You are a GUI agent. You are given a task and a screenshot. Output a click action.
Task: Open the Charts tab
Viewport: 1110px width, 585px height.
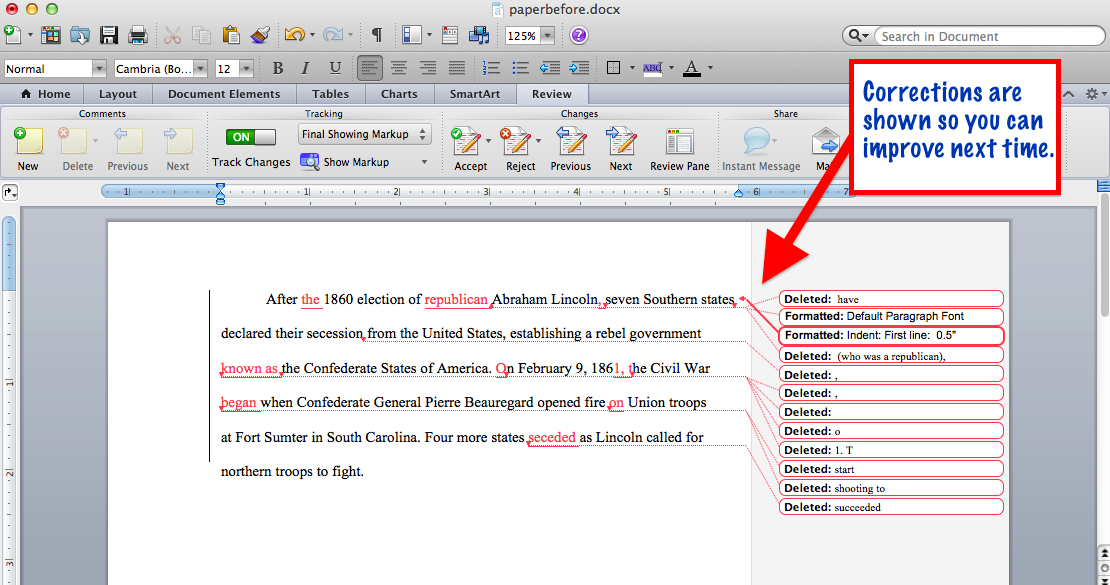coord(399,93)
